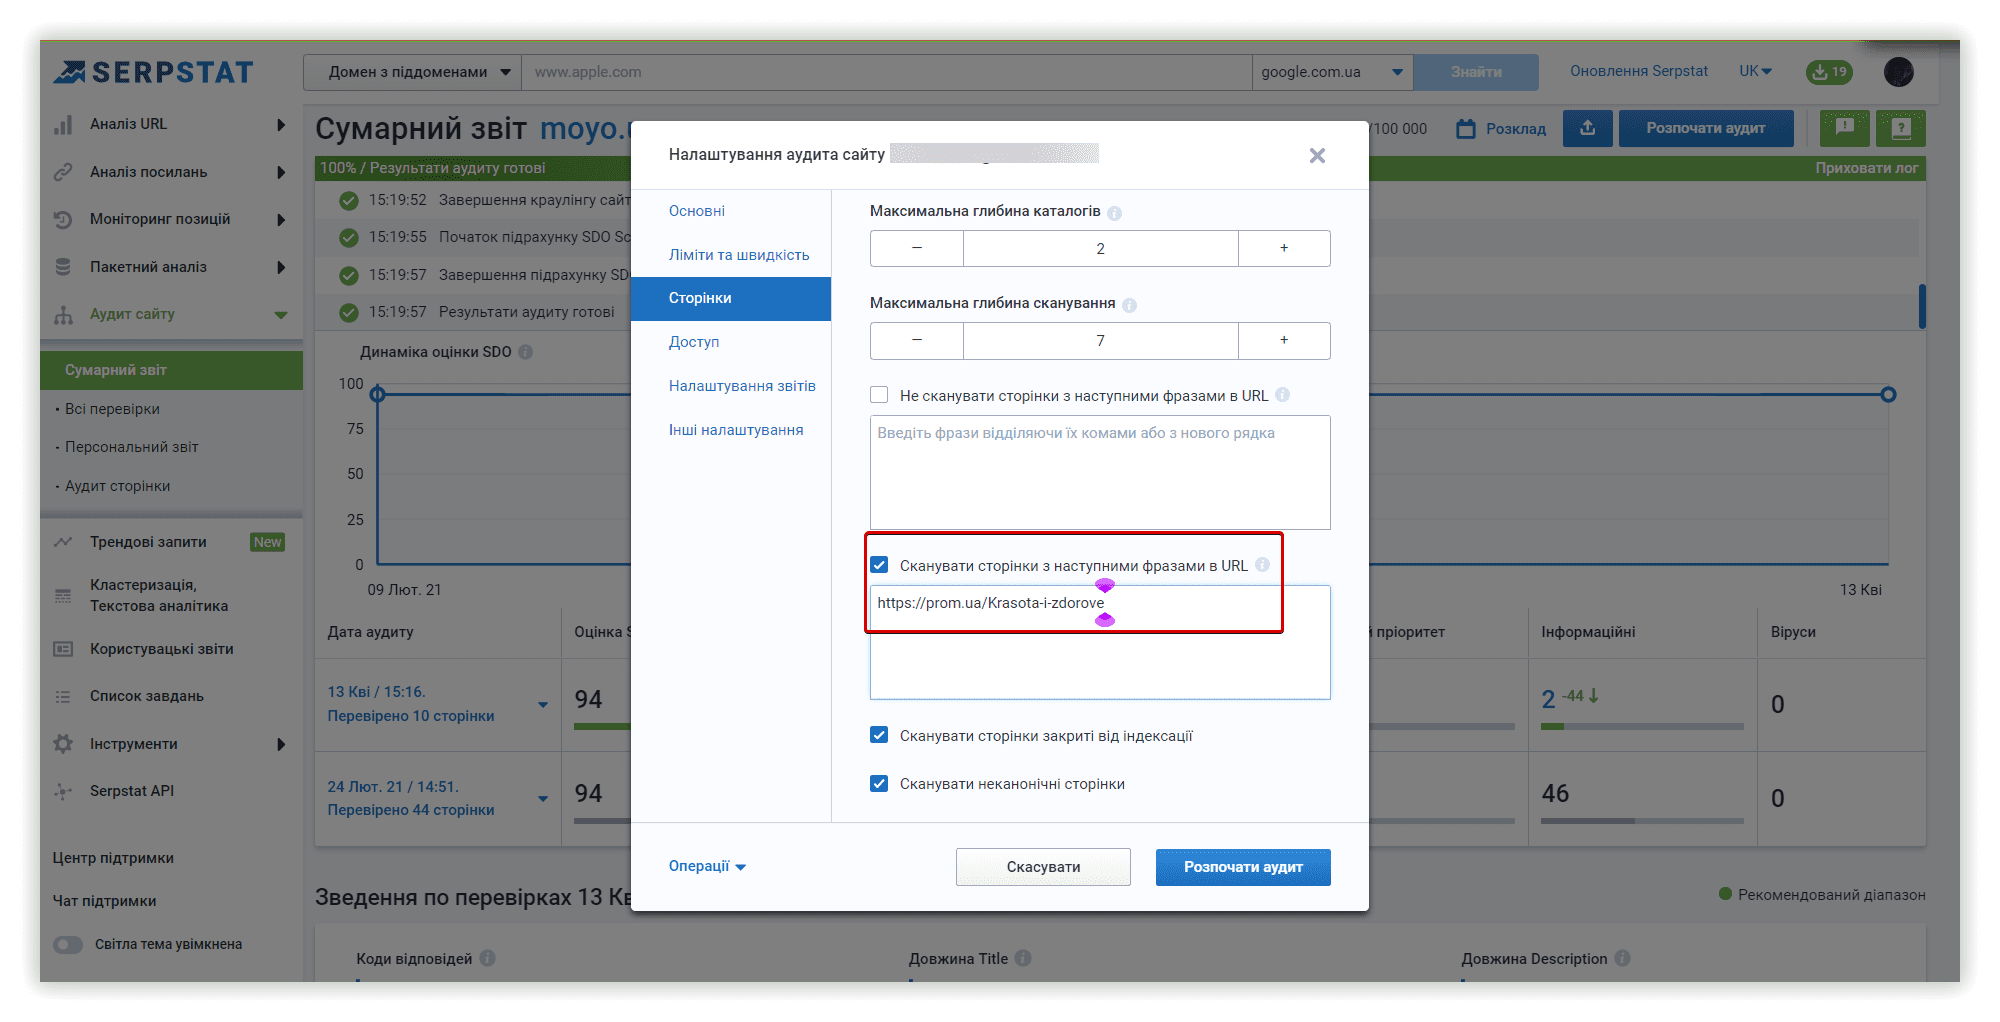
Task: Switch the light theme toggle
Action: pos(68,944)
